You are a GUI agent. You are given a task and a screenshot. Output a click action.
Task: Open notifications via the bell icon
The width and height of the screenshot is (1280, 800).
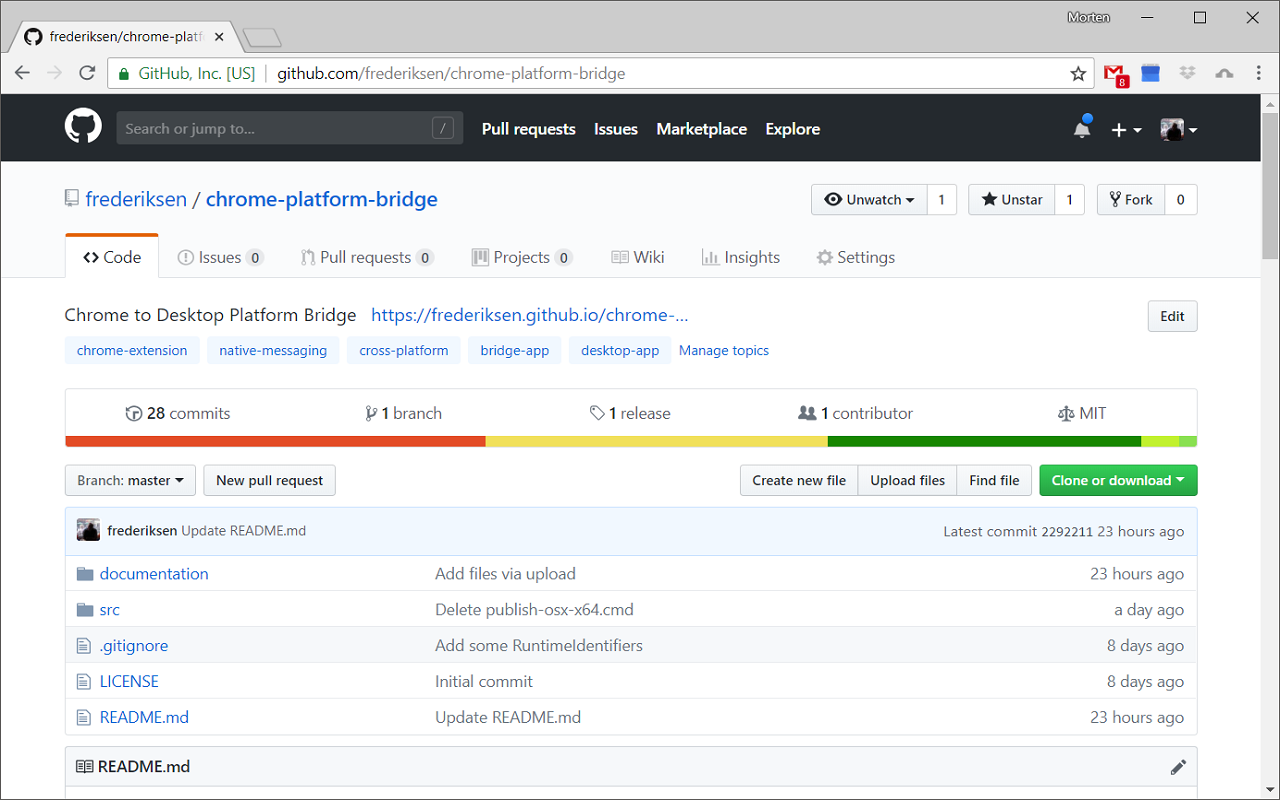click(x=1080, y=128)
